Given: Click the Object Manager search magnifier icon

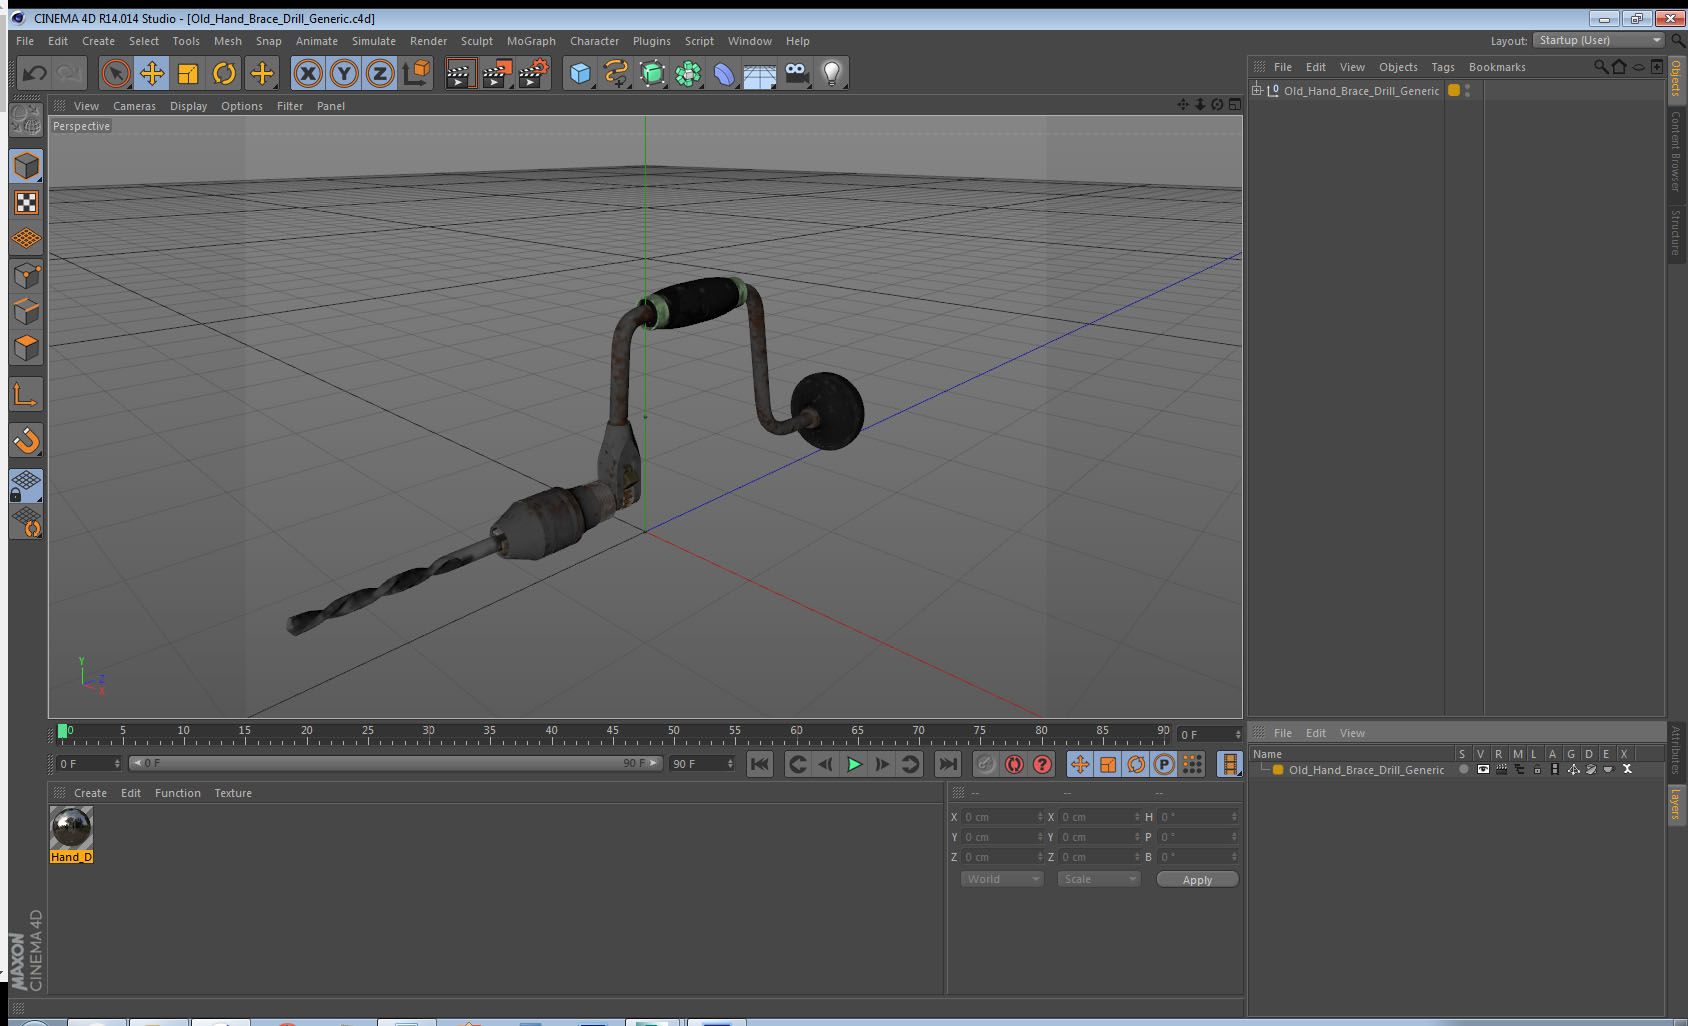Looking at the screenshot, I should coord(1600,67).
